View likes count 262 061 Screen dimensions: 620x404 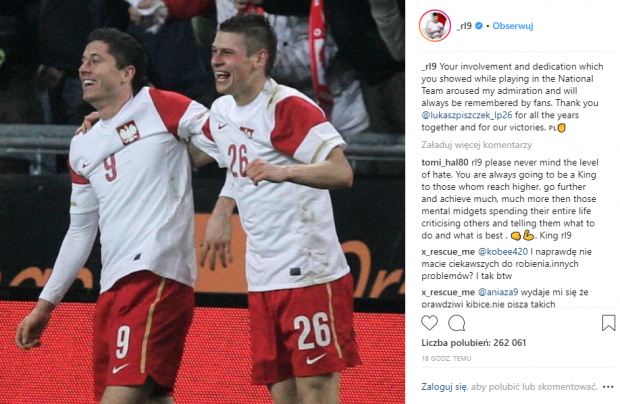pos(474,343)
